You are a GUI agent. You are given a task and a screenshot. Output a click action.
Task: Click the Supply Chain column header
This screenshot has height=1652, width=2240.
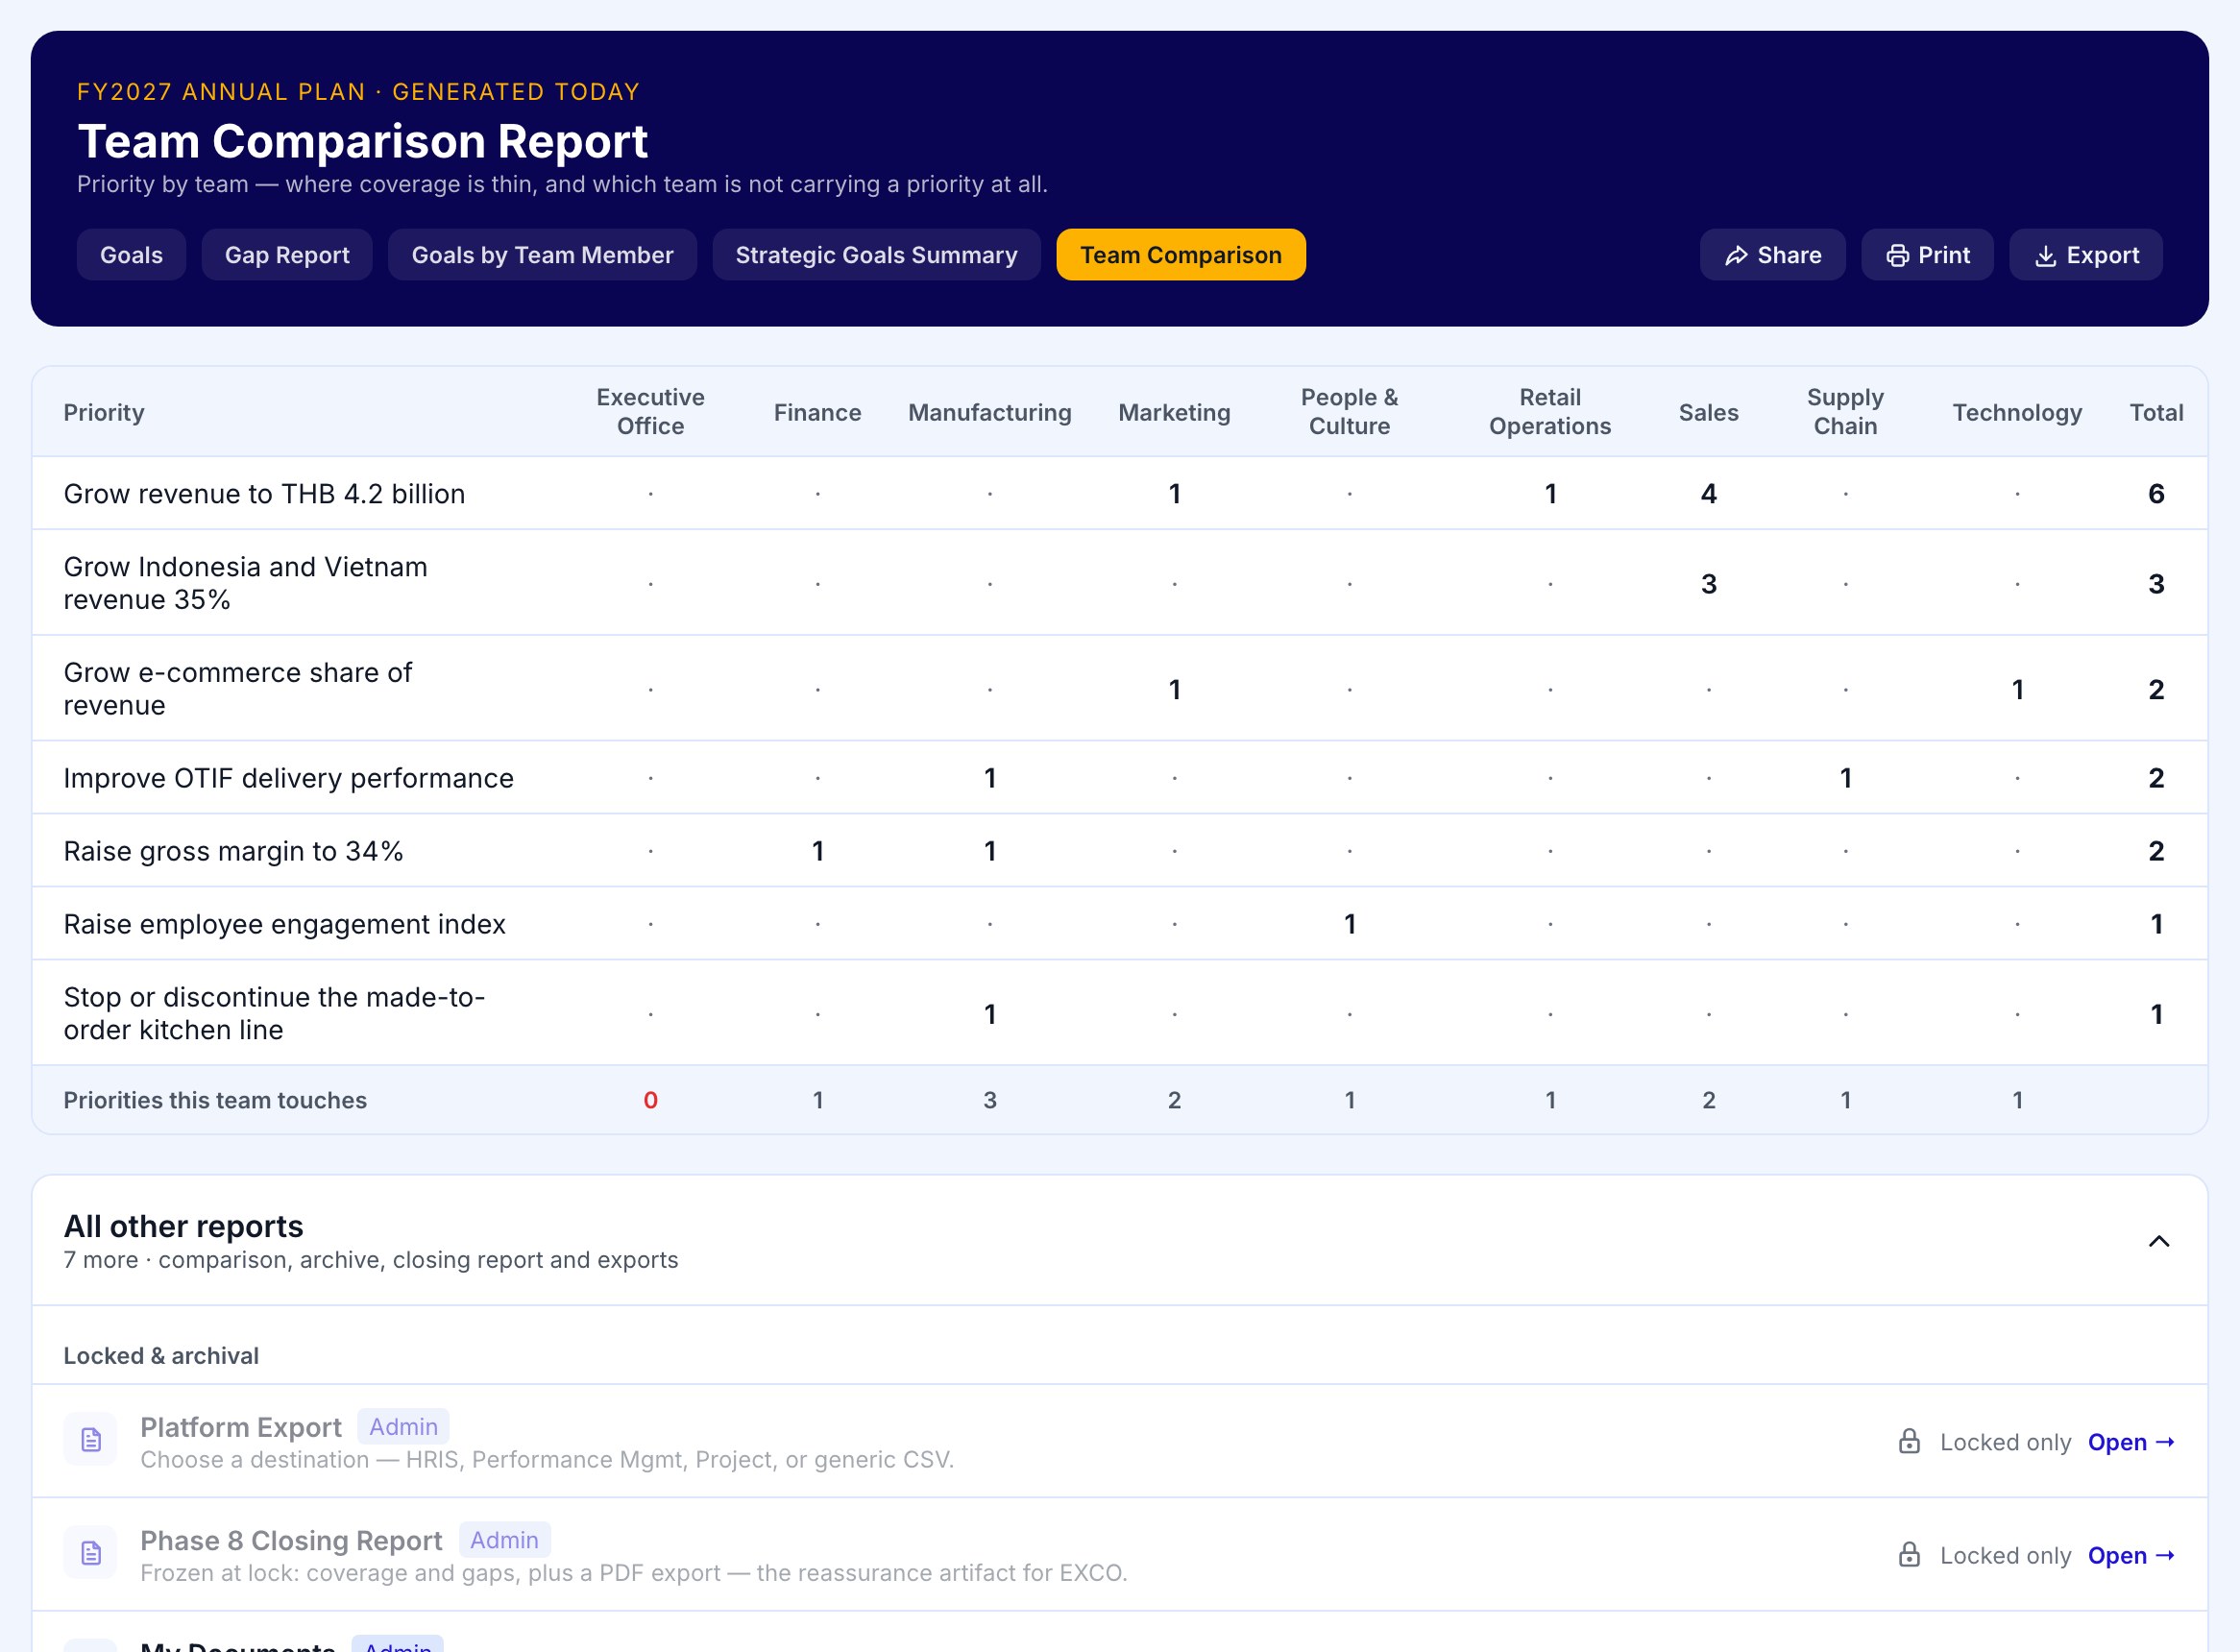pos(1845,412)
